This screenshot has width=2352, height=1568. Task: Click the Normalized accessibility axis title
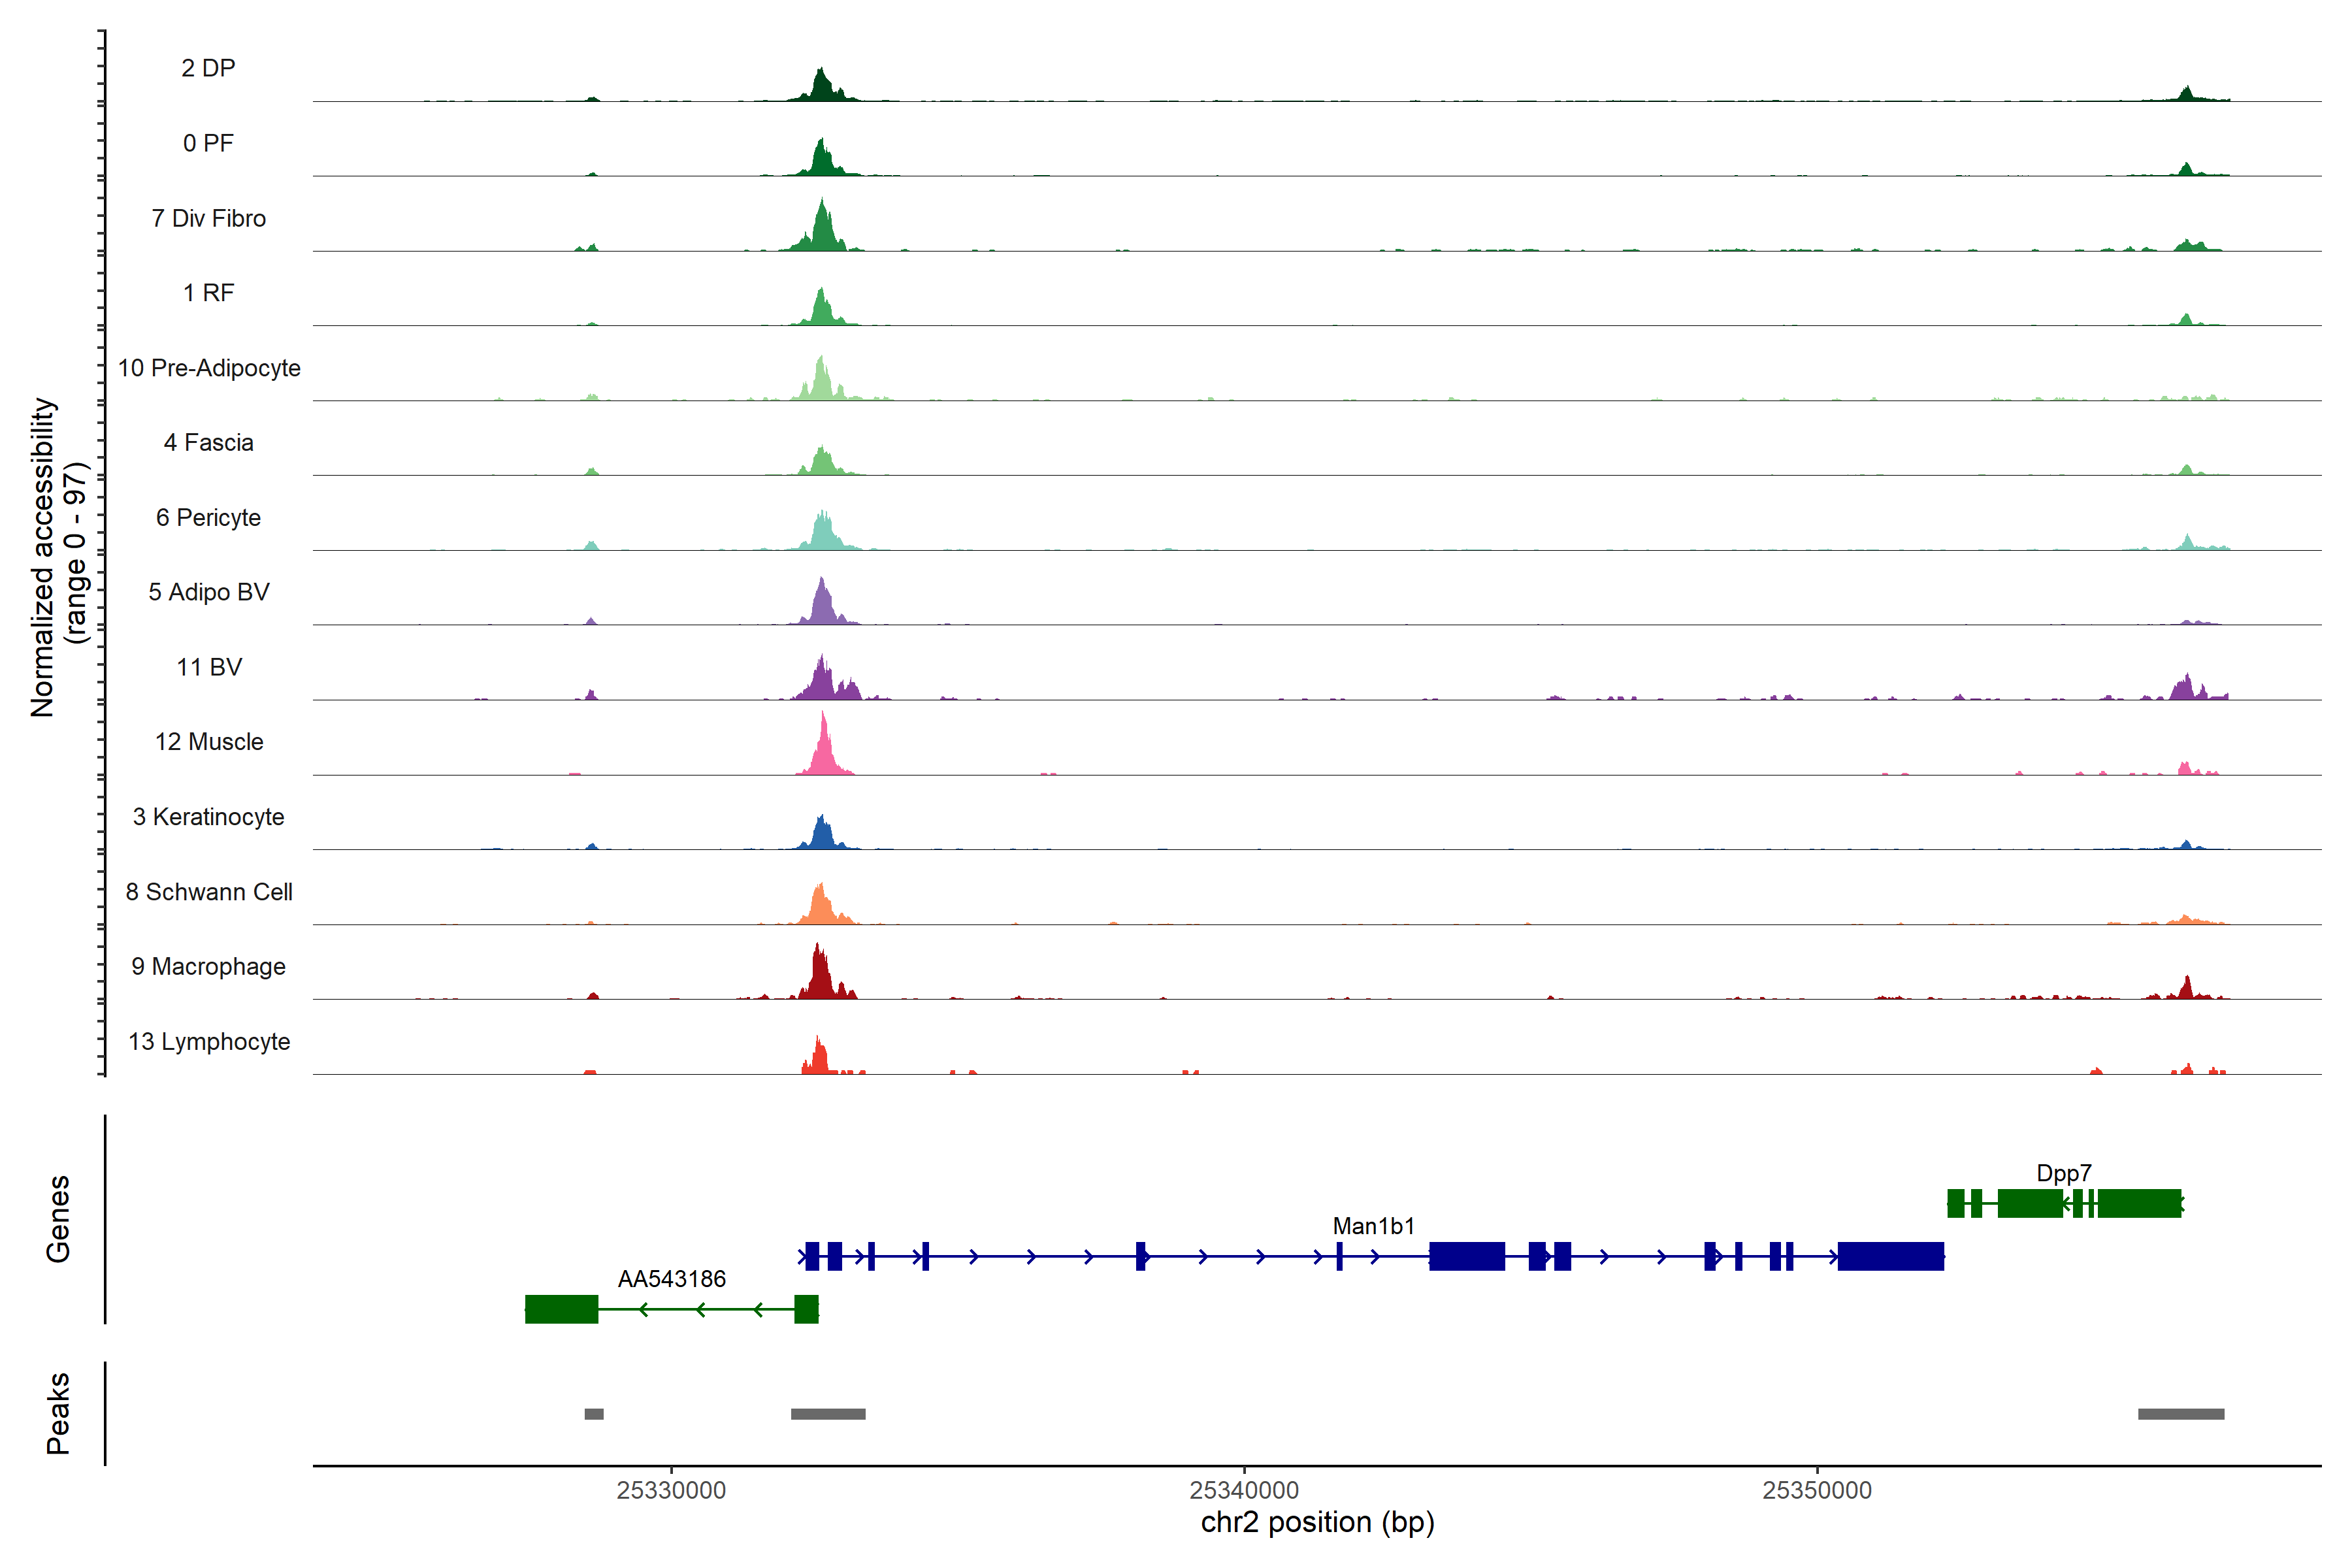coord(42,557)
